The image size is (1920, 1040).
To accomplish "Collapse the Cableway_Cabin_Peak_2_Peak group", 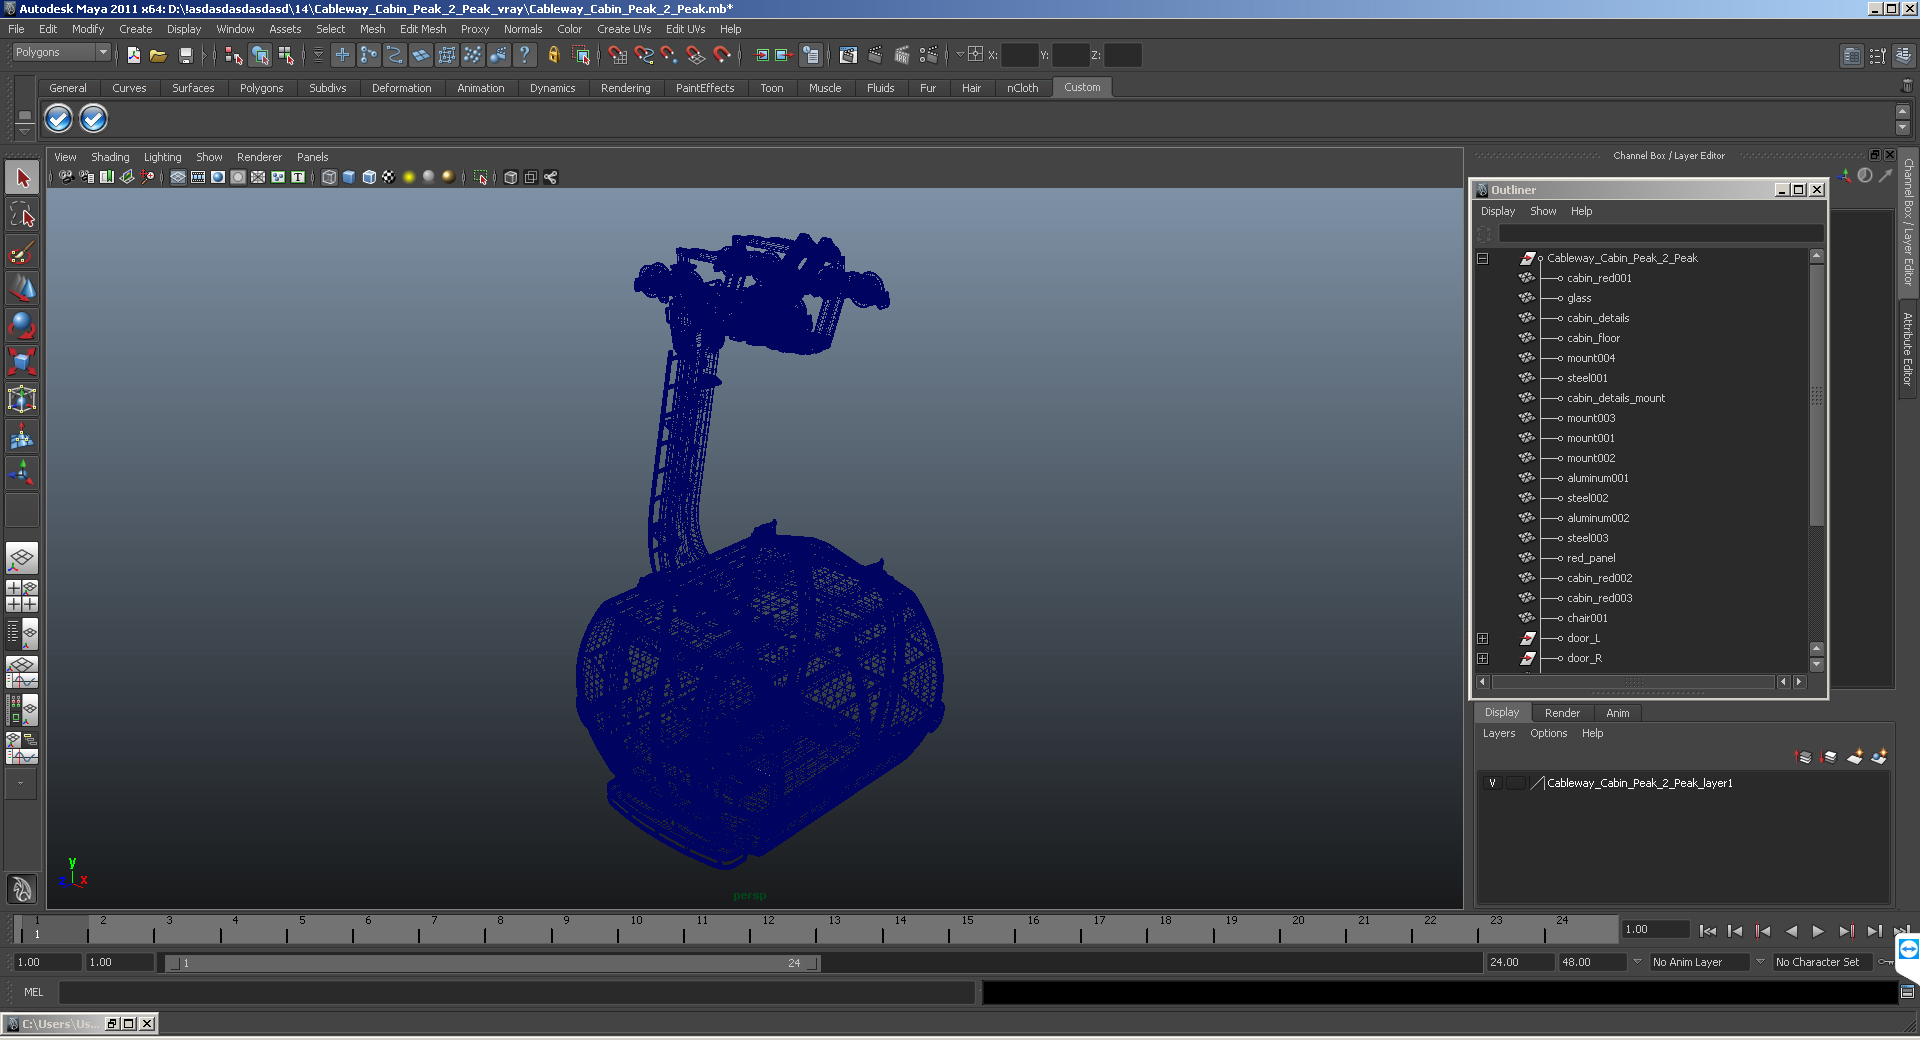I will [x=1483, y=258].
